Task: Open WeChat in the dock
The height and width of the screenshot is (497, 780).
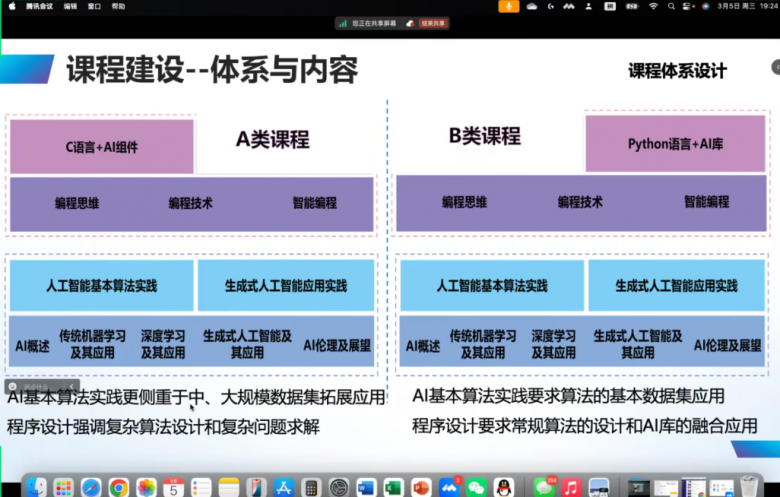Action: click(476, 487)
